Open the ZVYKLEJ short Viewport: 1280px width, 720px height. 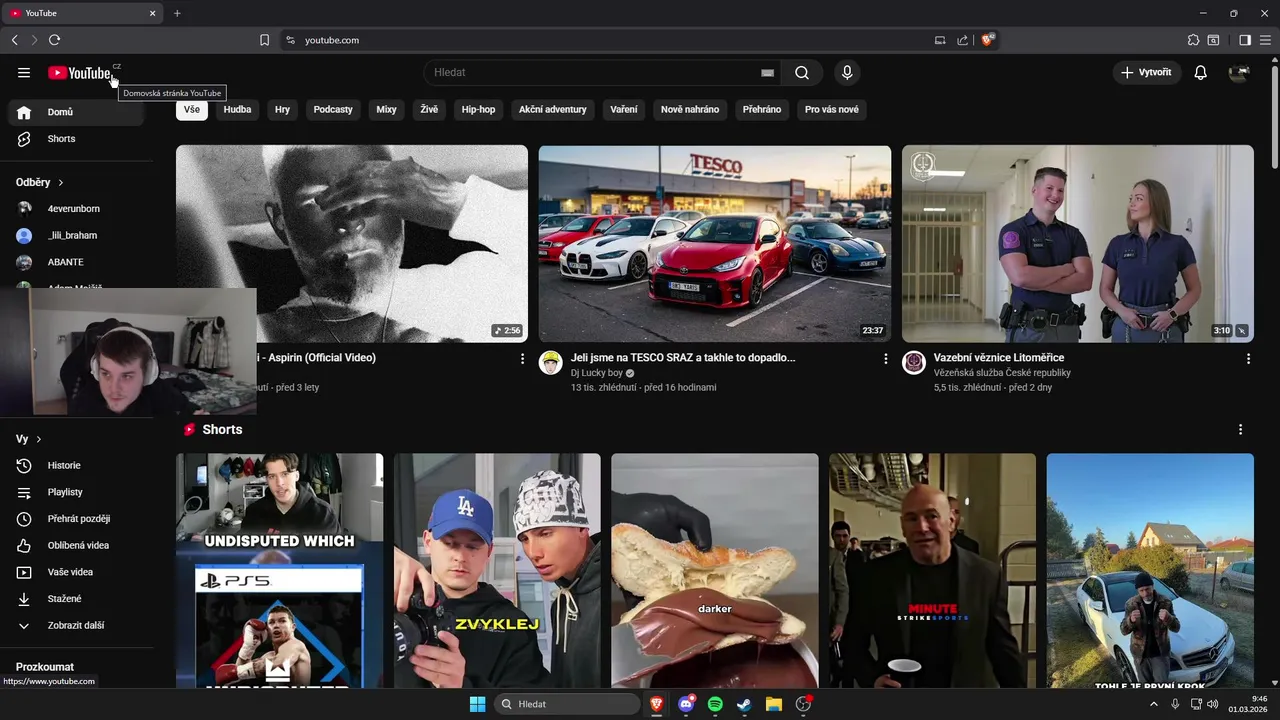click(497, 571)
